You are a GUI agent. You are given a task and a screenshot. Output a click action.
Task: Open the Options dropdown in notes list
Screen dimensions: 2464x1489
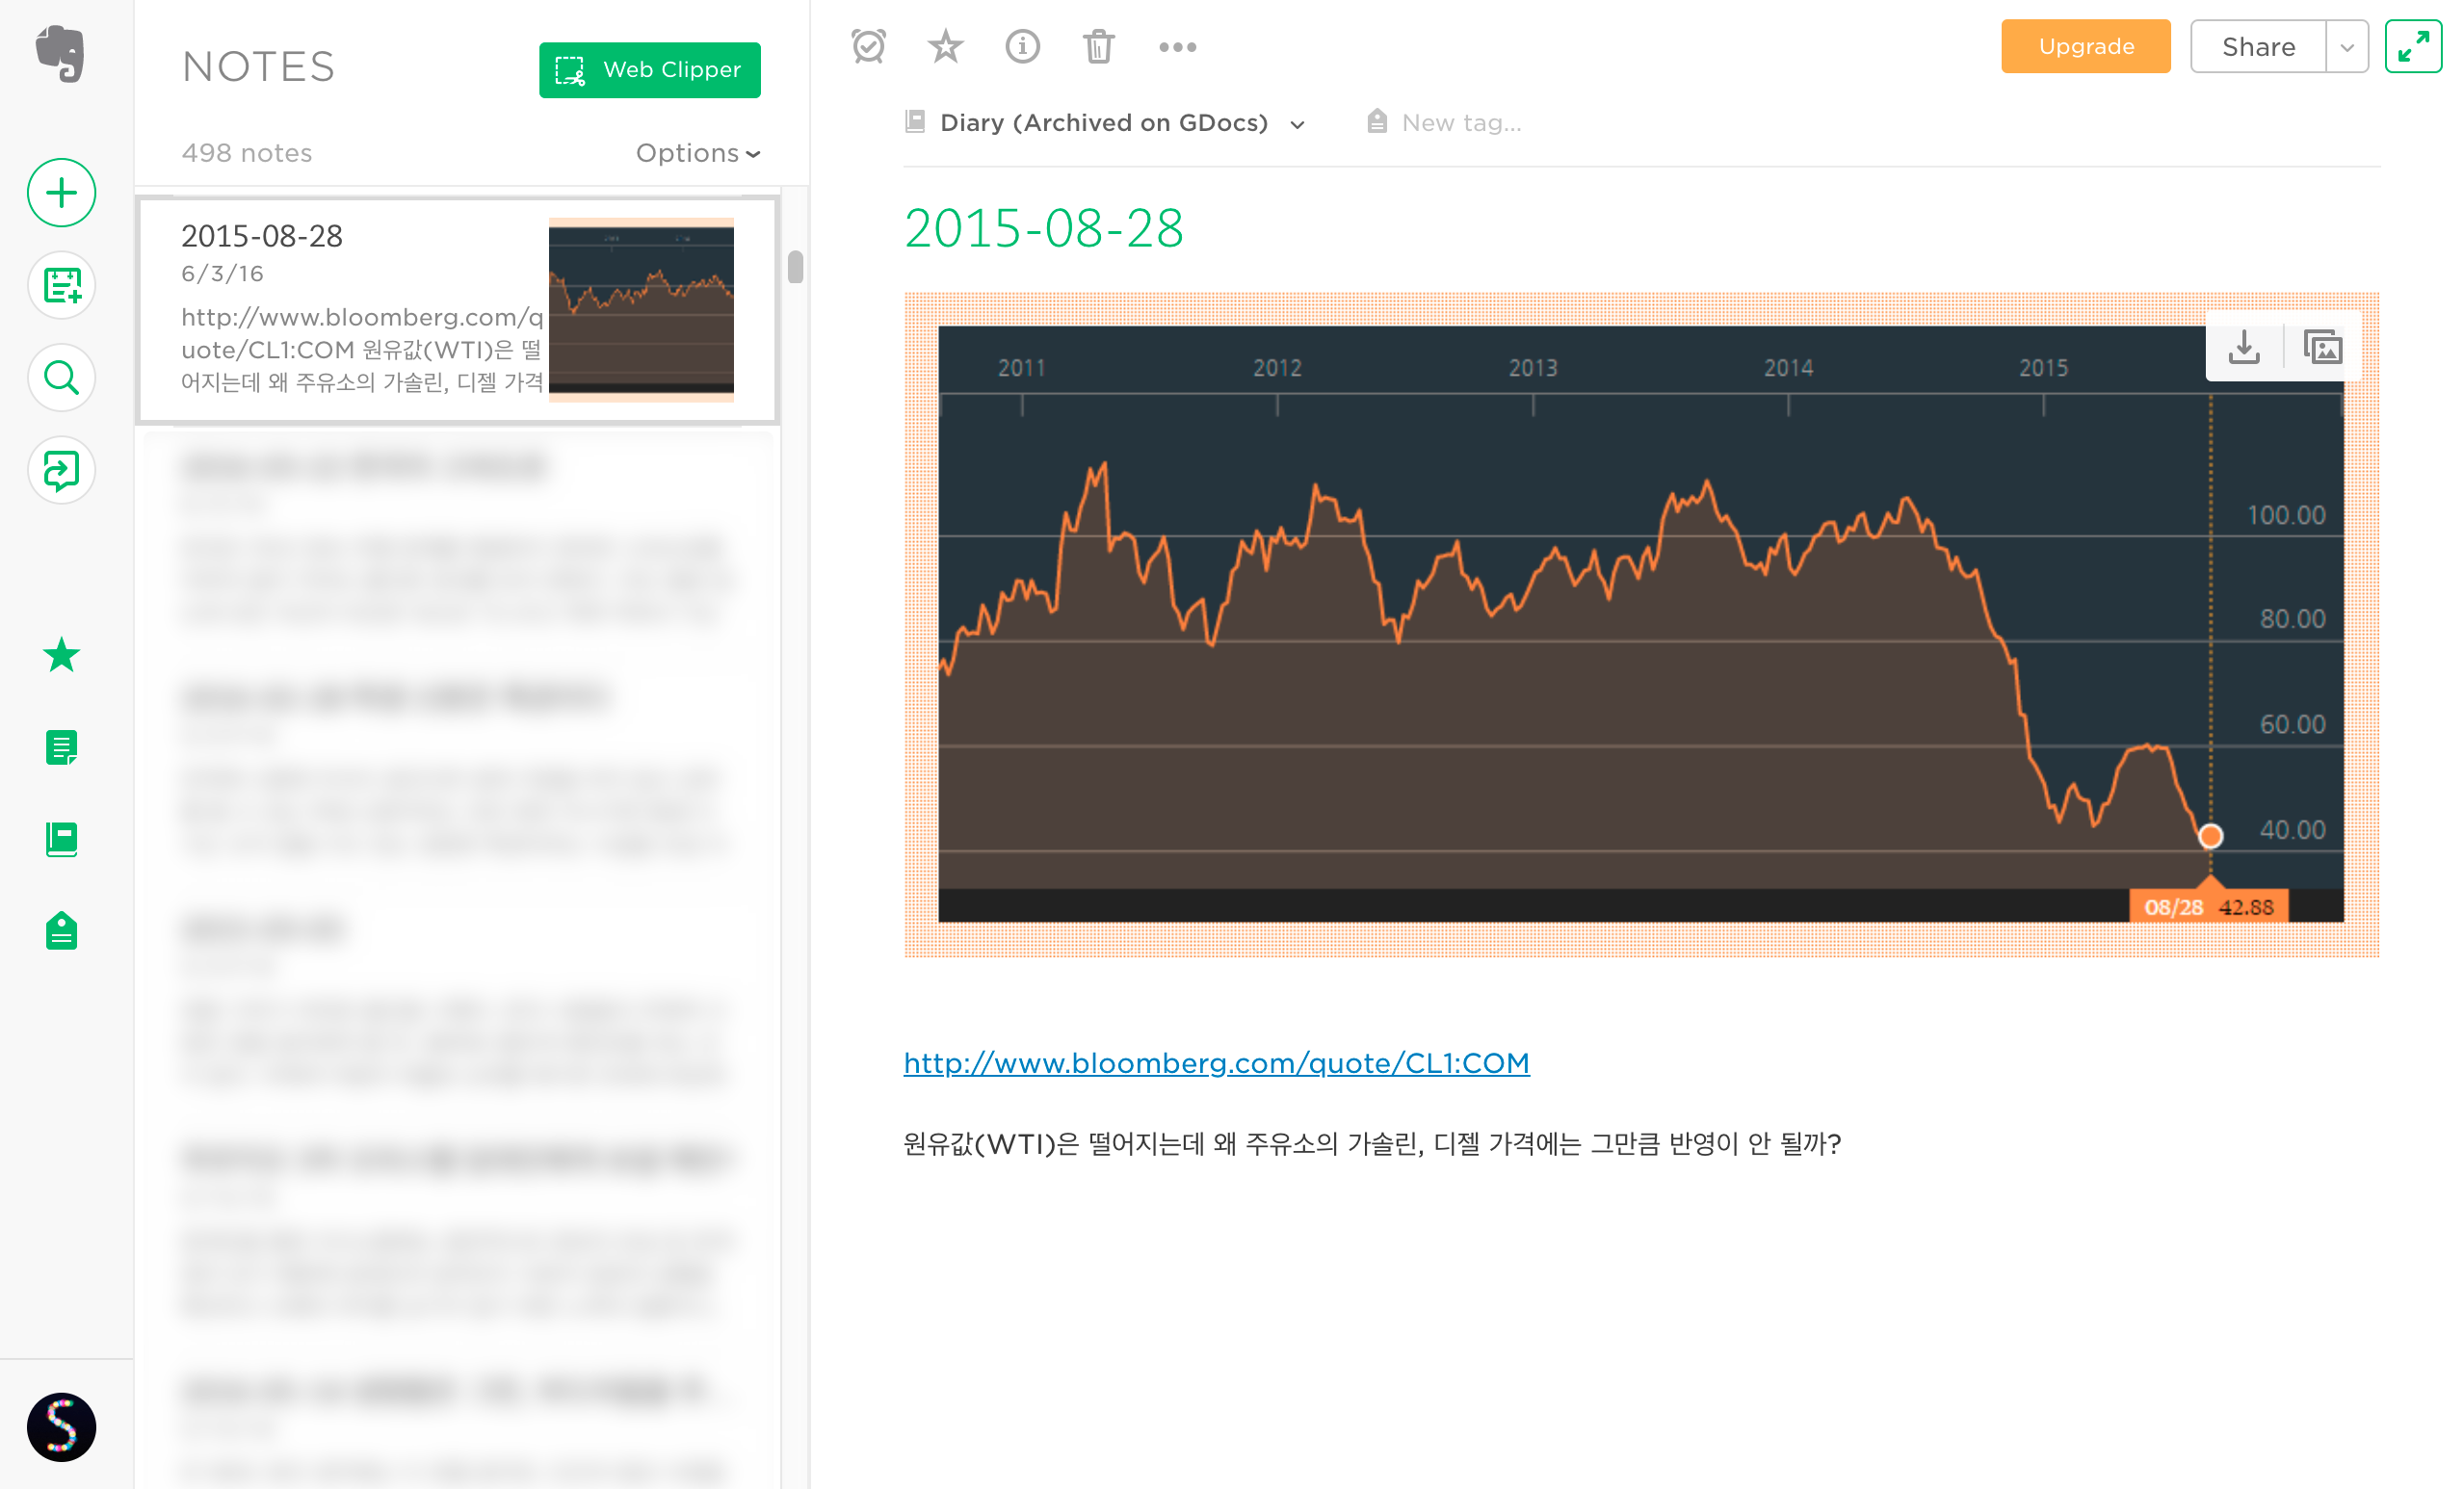tap(697, 152)
